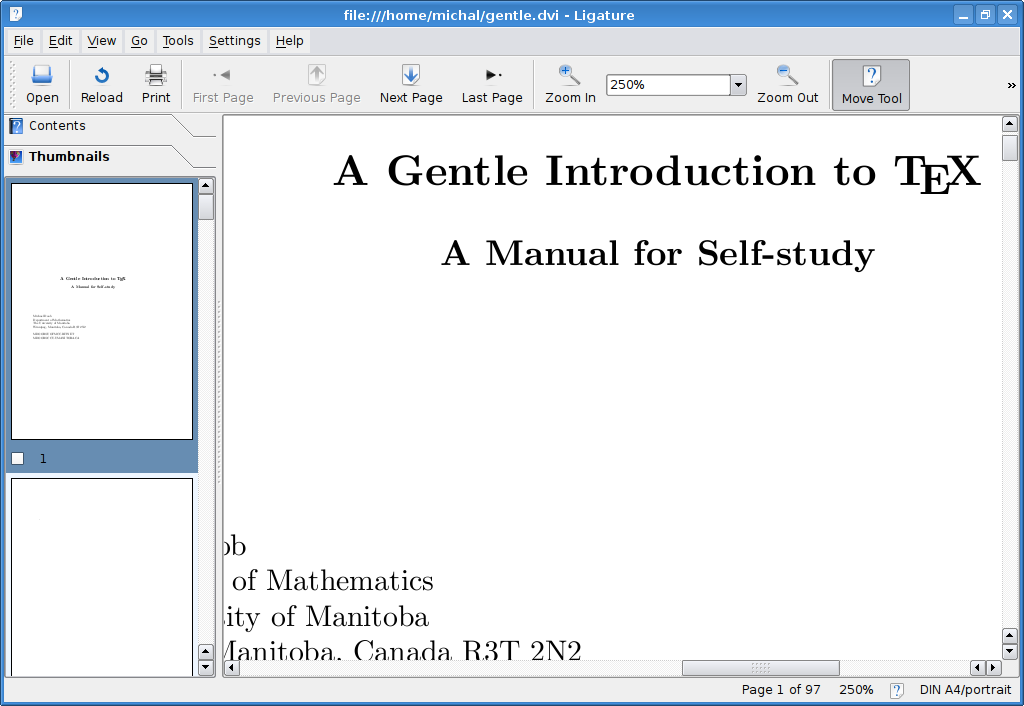Click document vertical scrollbar handle

click(1010, 147)
